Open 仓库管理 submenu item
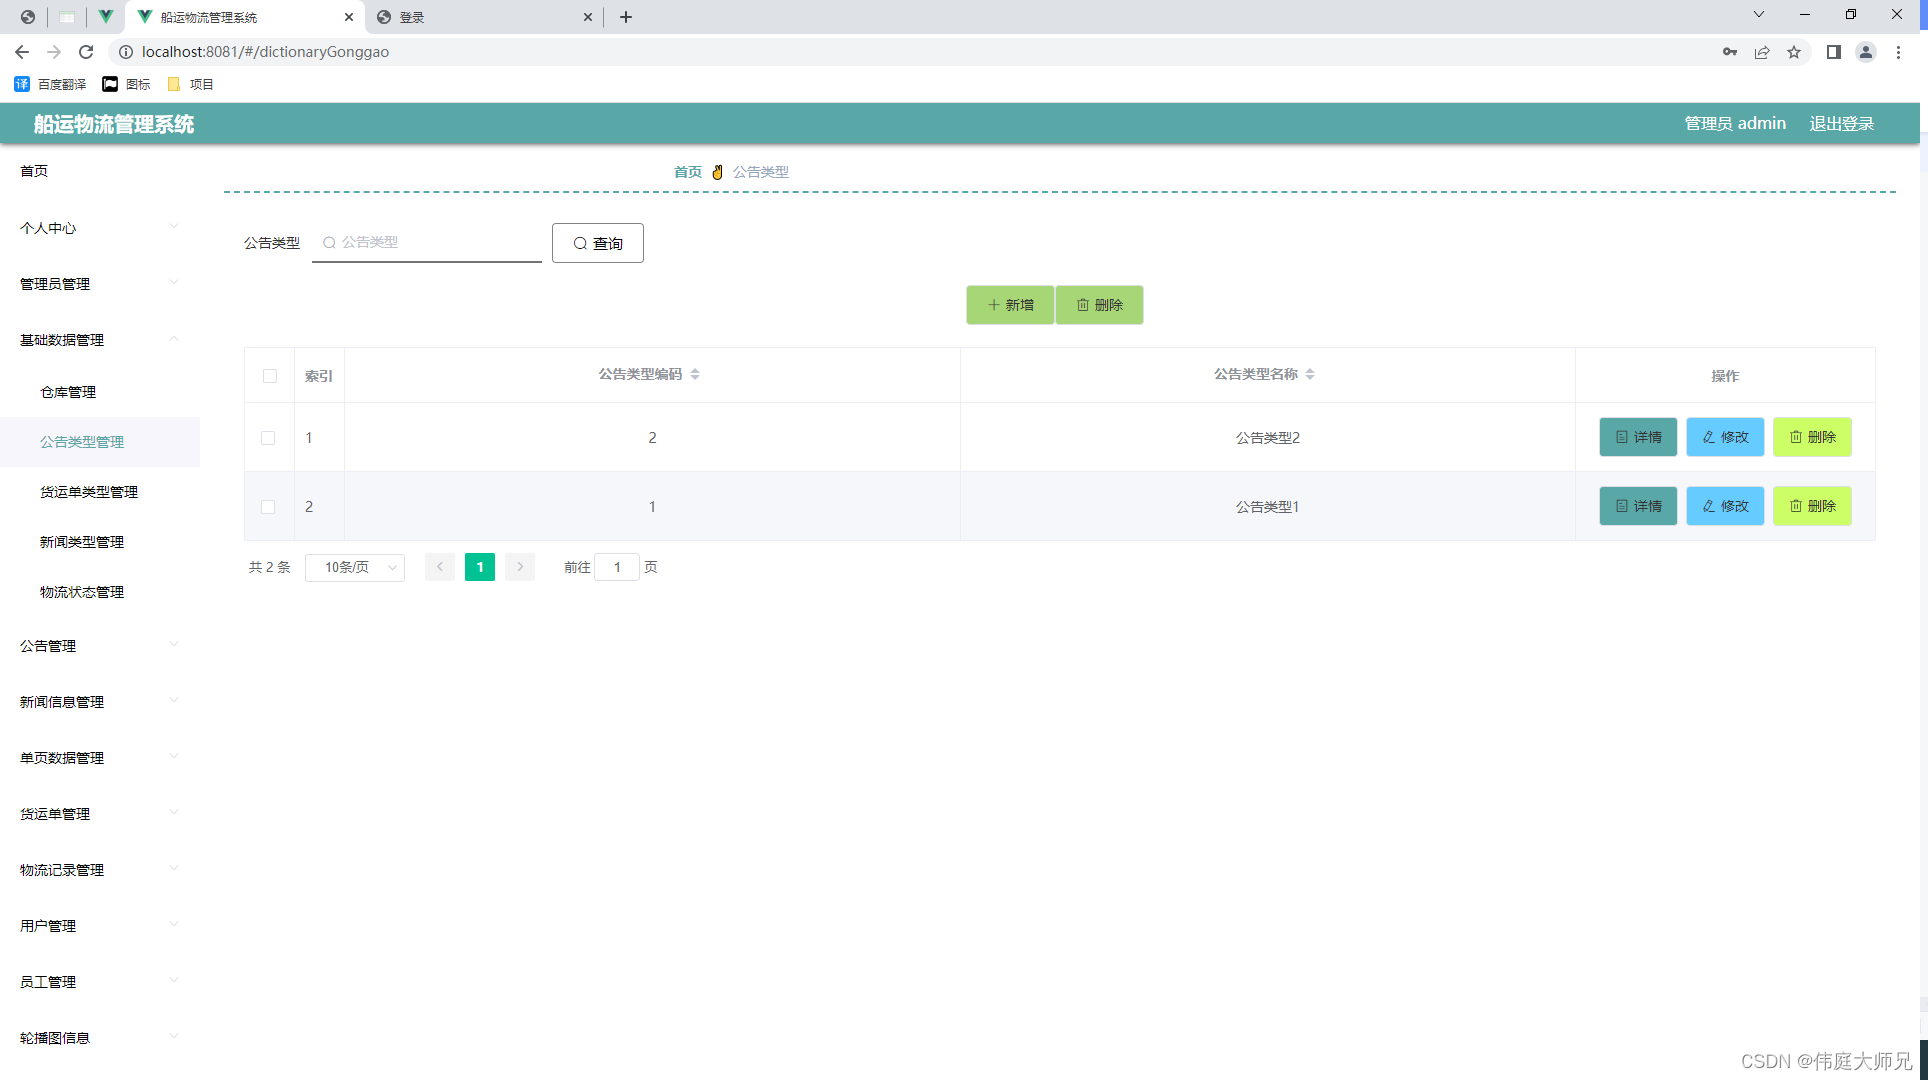1928x1080 pixels. pos(100,392)
